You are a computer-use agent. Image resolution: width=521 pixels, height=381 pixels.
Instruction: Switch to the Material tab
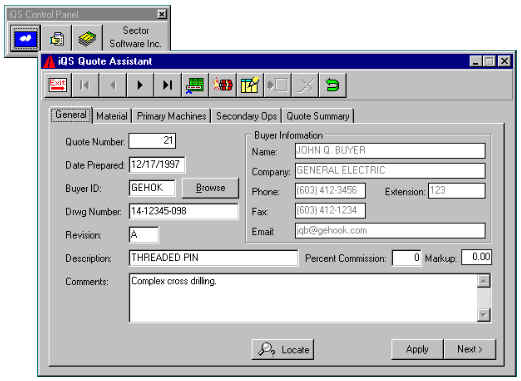point(112,116)
